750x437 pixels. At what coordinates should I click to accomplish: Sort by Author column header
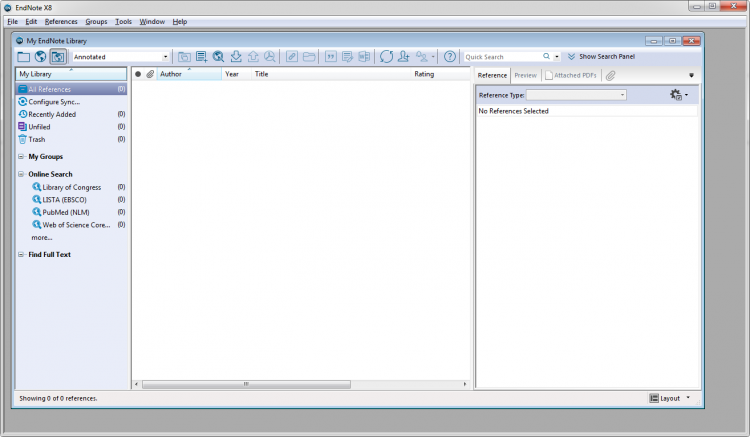click(x=189, y=74)
